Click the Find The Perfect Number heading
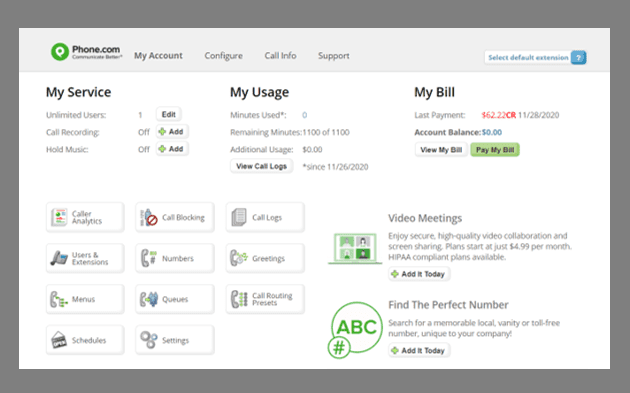 (448, 305)
